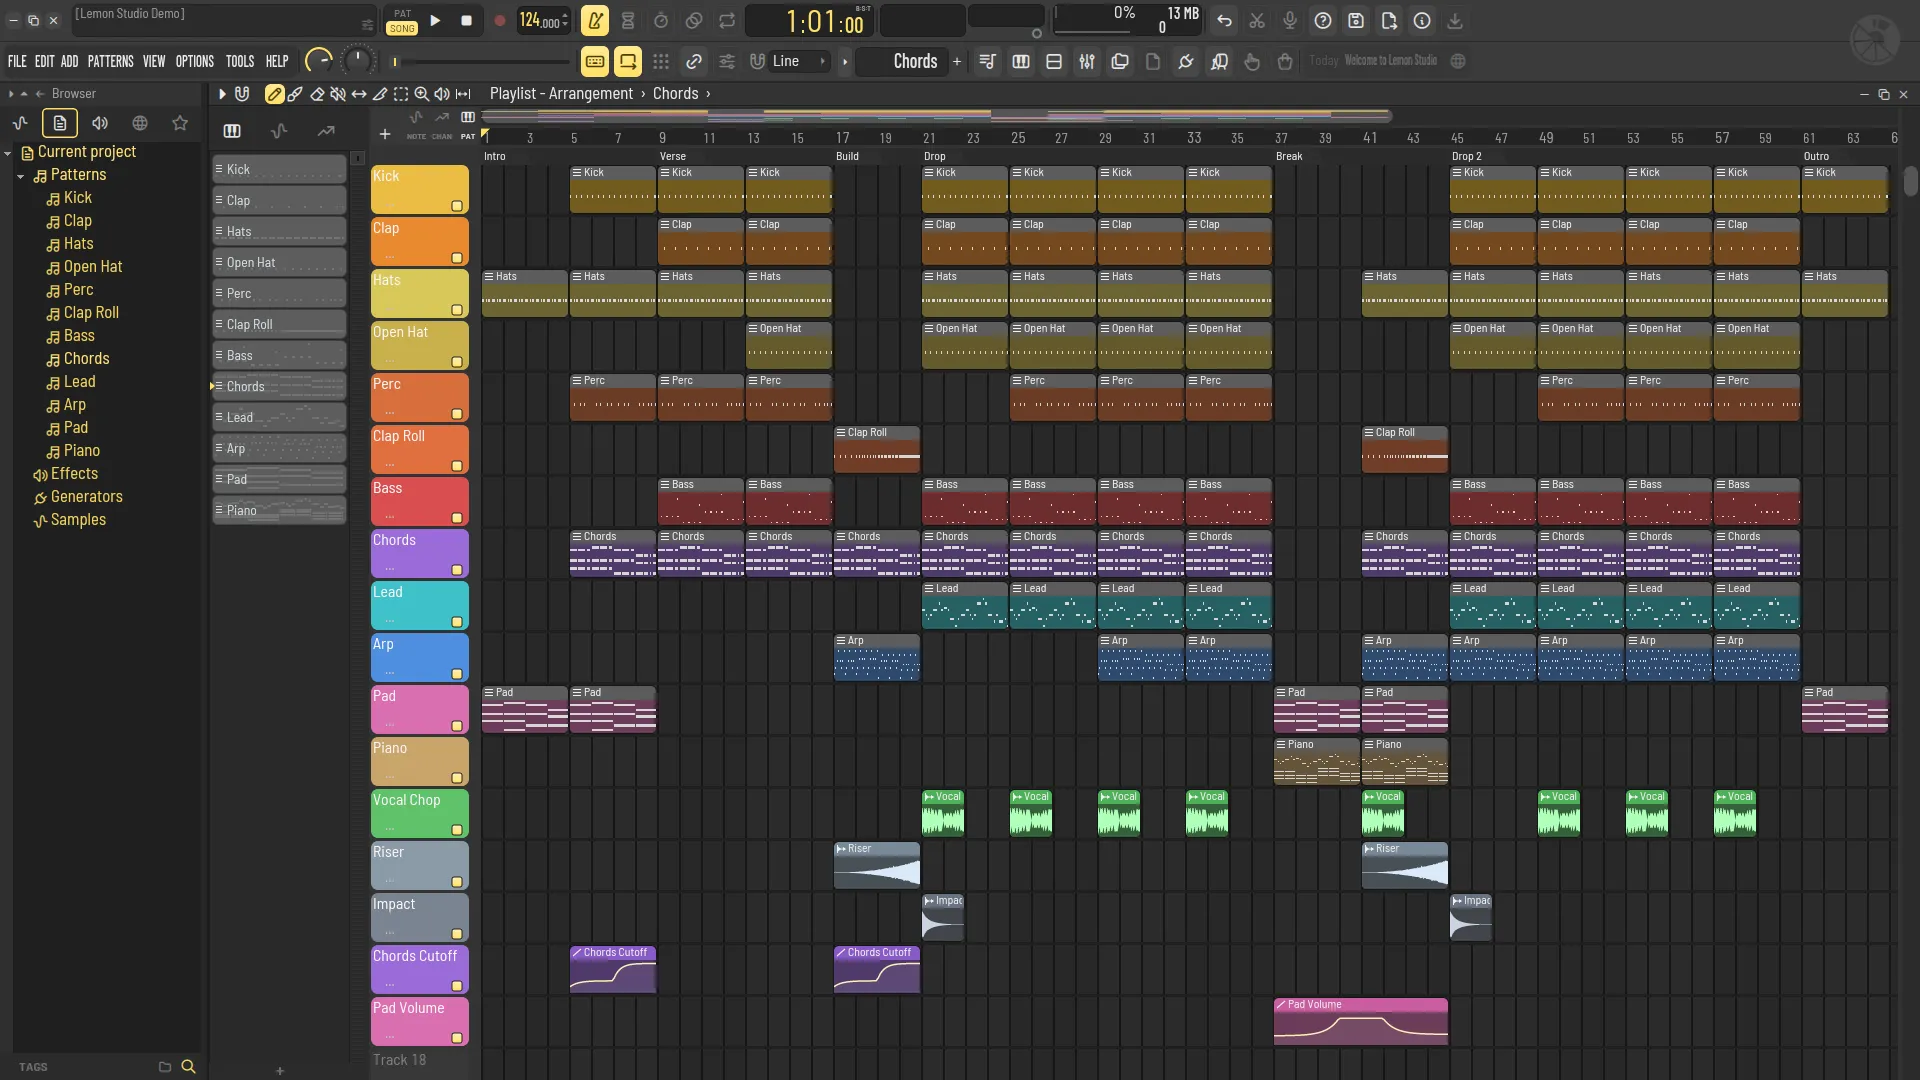Viewport: 1920px width, 1080px height.
Task: Add a new pattern with plus button
Action: 957,62
